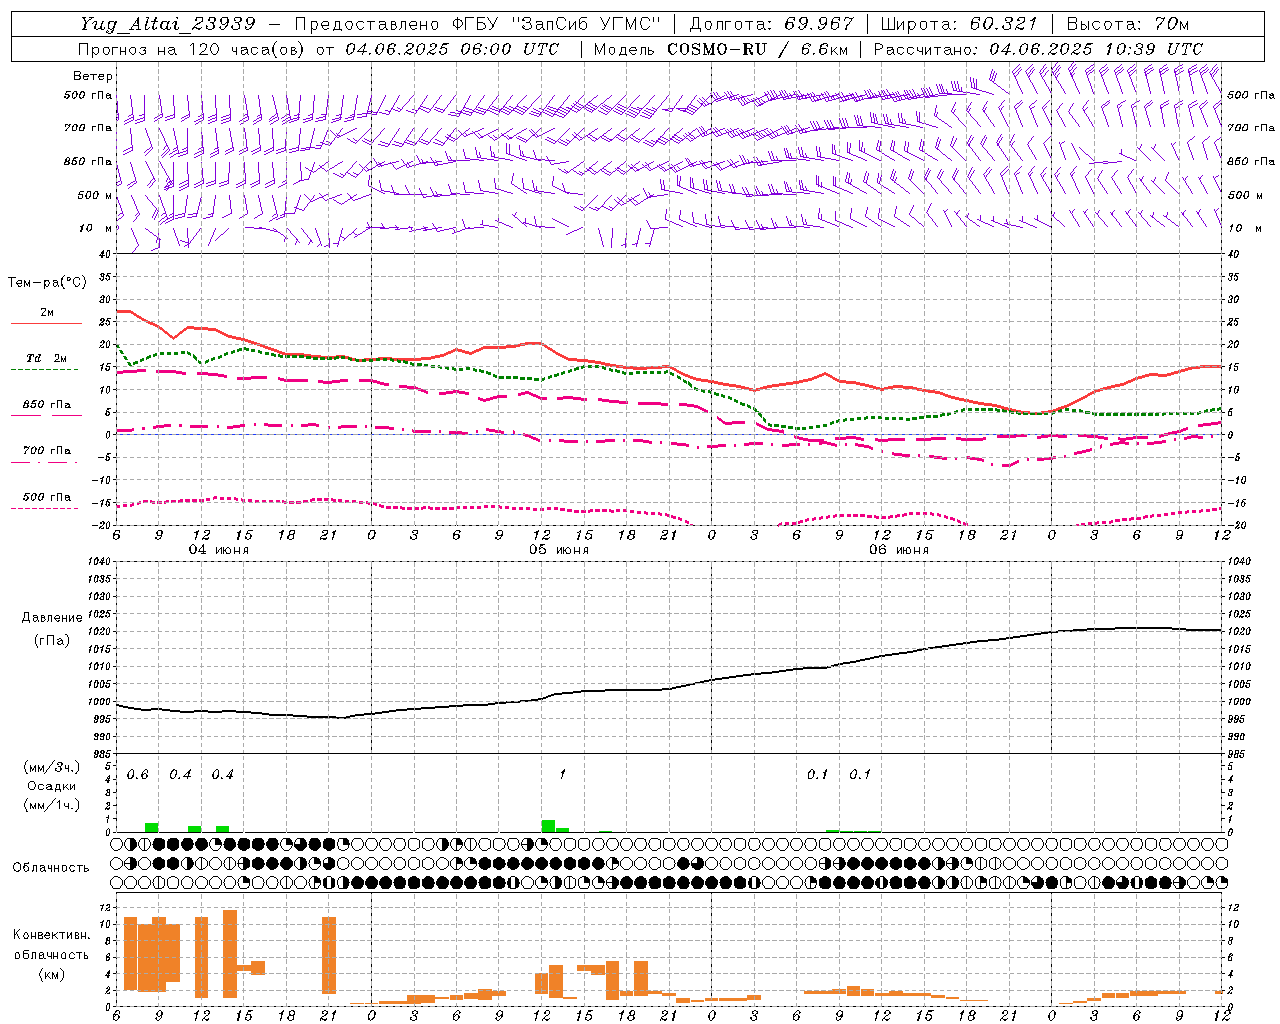Click the Осадки chart label
The height and width of the screenshot is (1024, 1280).
click(x=52, y=786)
